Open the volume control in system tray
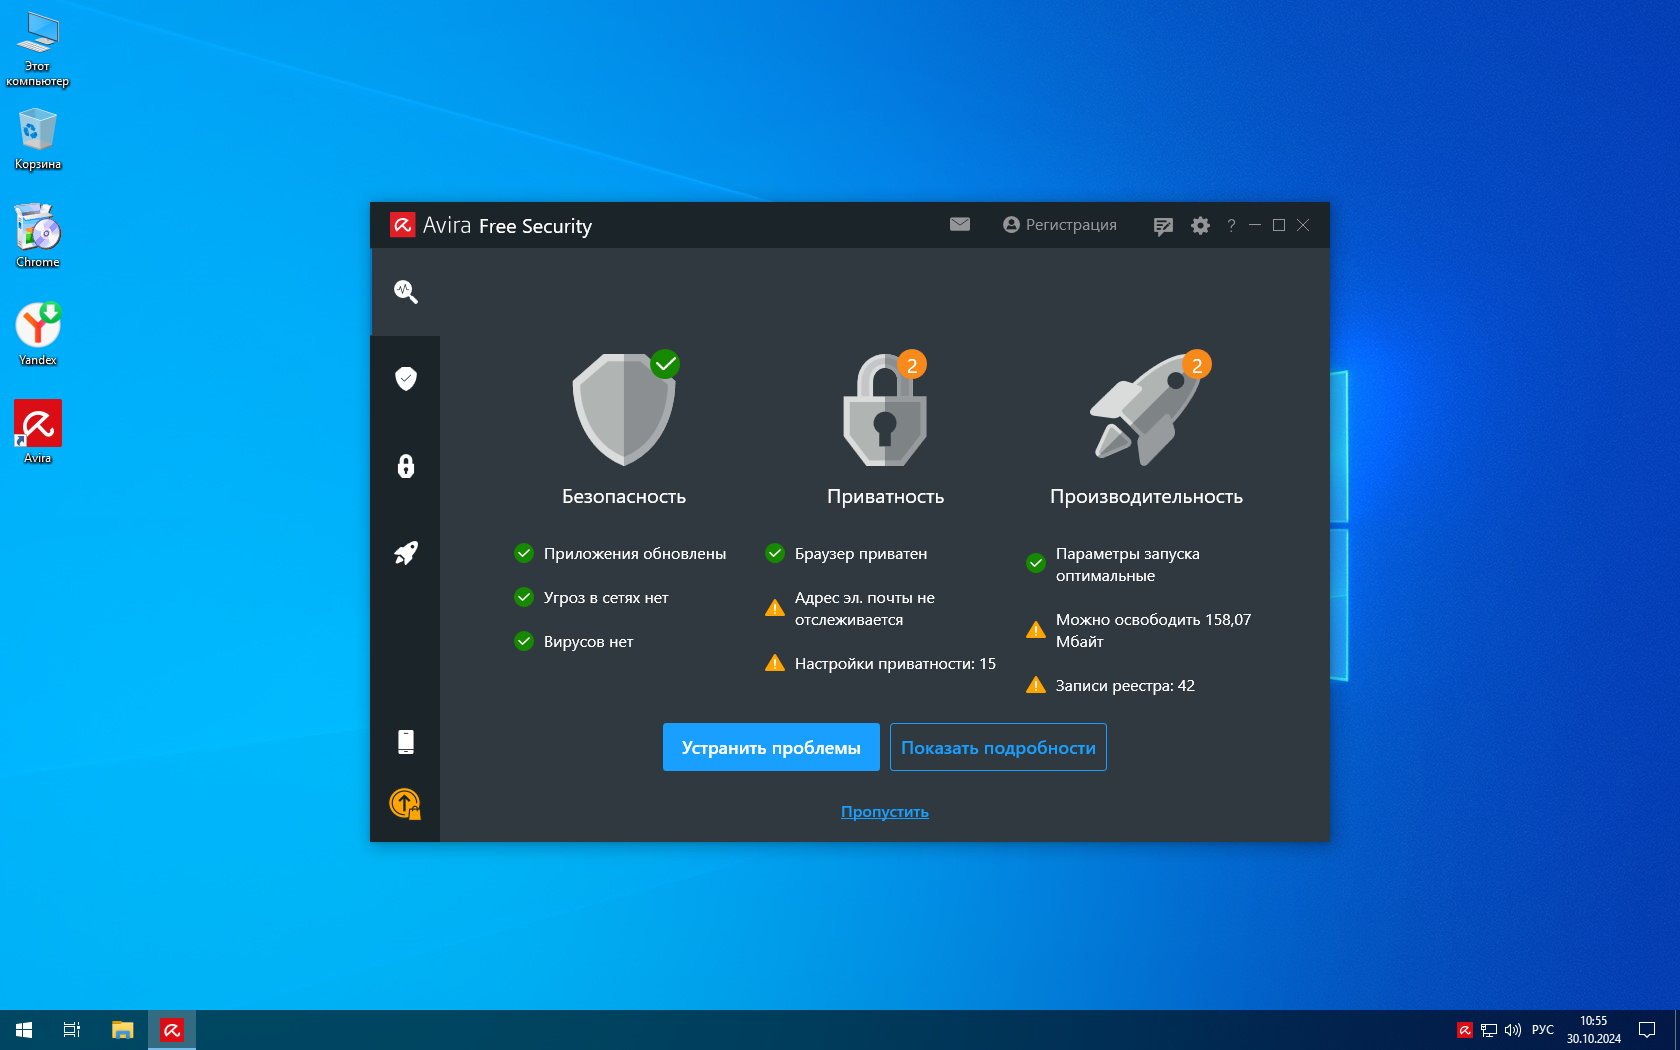 point(1513,1030)
